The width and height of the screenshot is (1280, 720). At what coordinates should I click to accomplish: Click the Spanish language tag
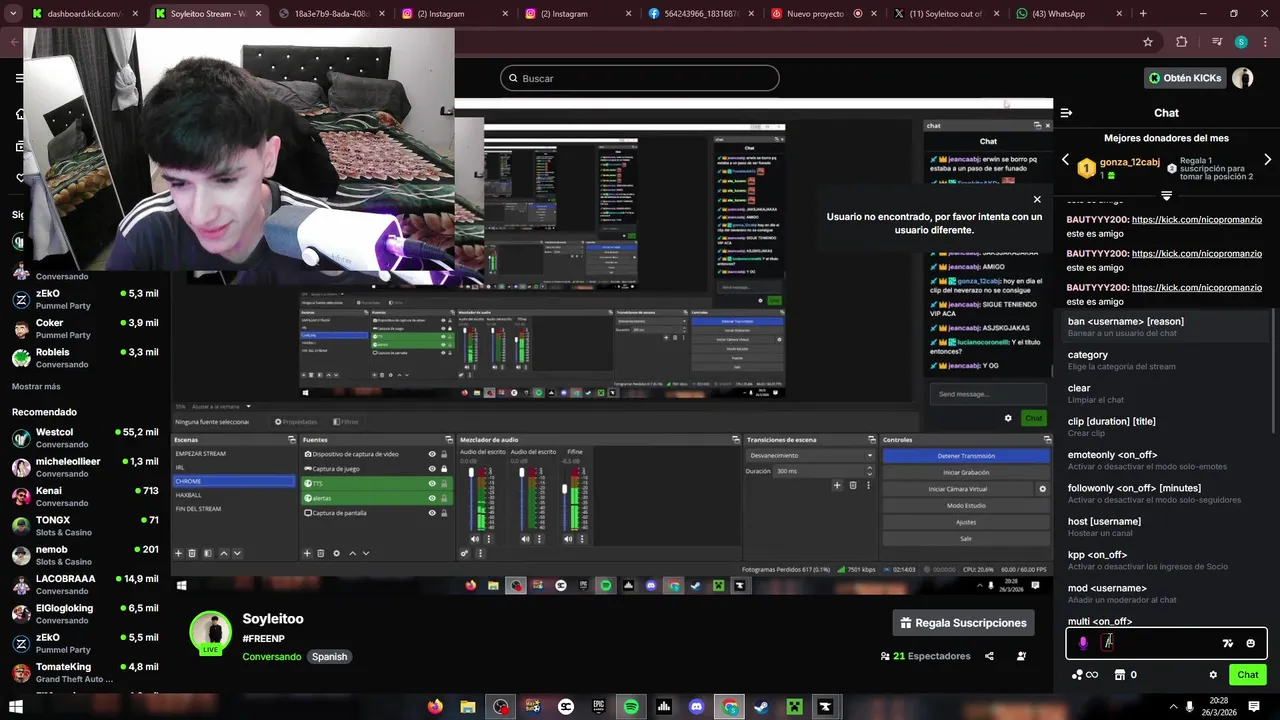(329, 657)
